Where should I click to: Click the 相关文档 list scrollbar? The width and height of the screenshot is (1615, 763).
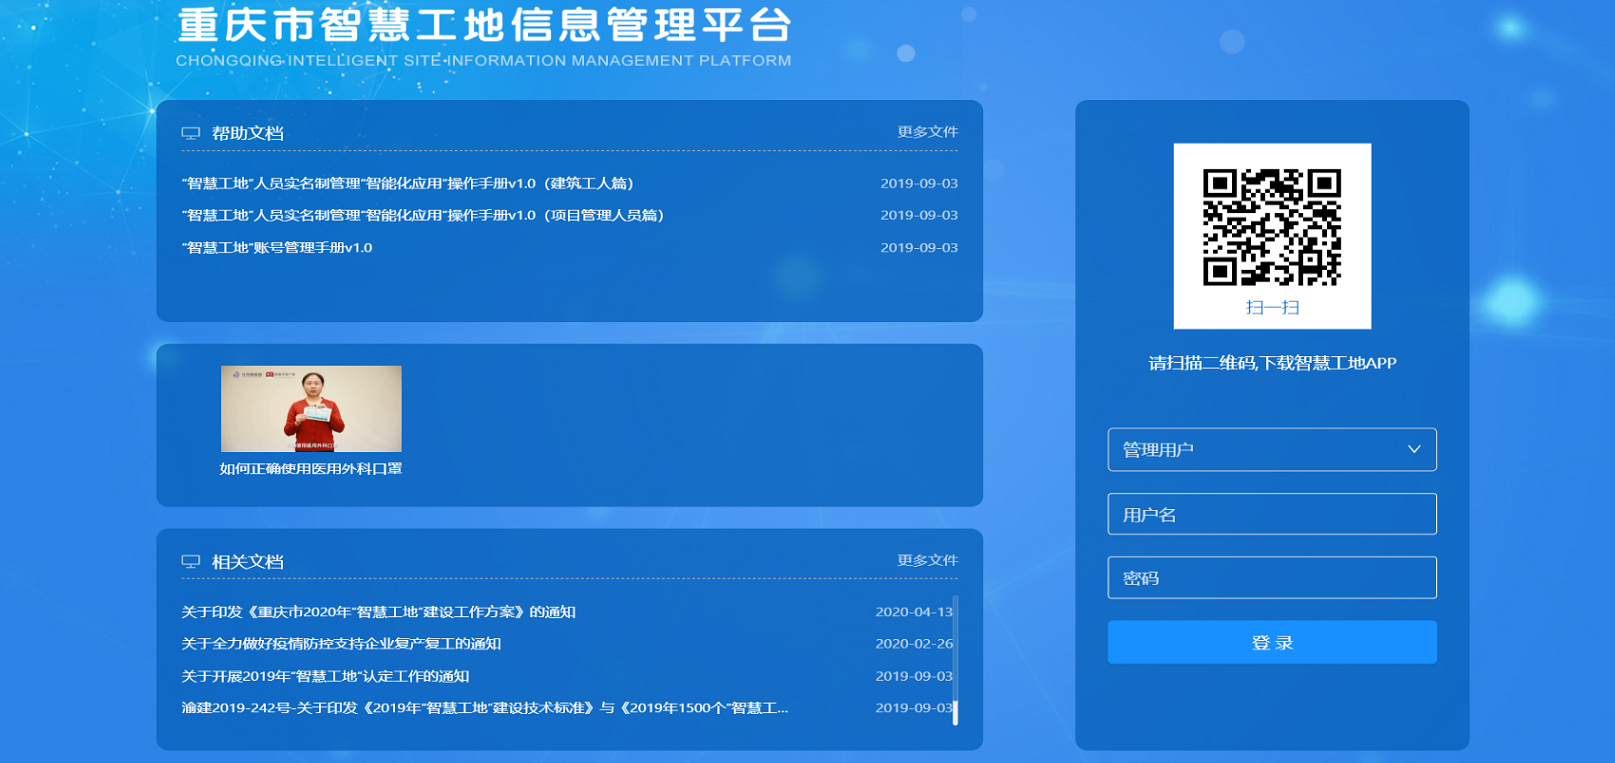point(955,660)
